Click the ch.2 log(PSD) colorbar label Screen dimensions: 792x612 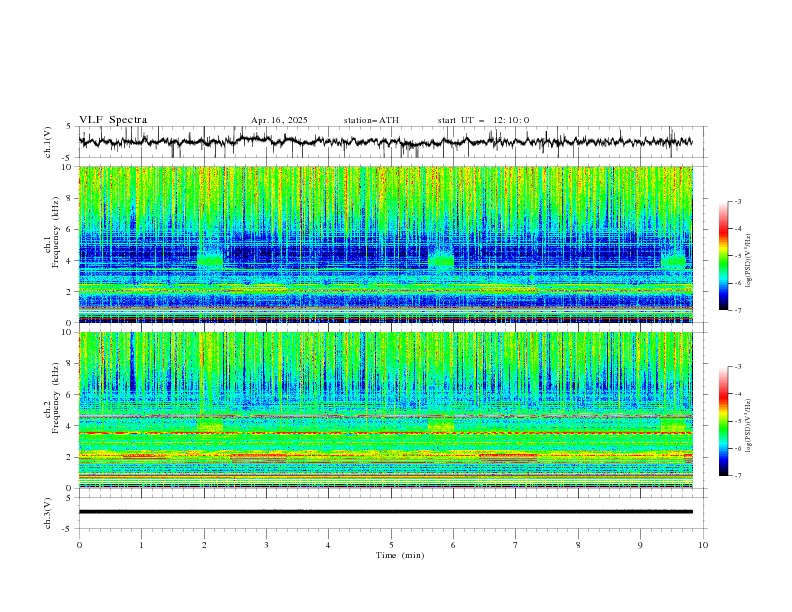tap(748, 426)
